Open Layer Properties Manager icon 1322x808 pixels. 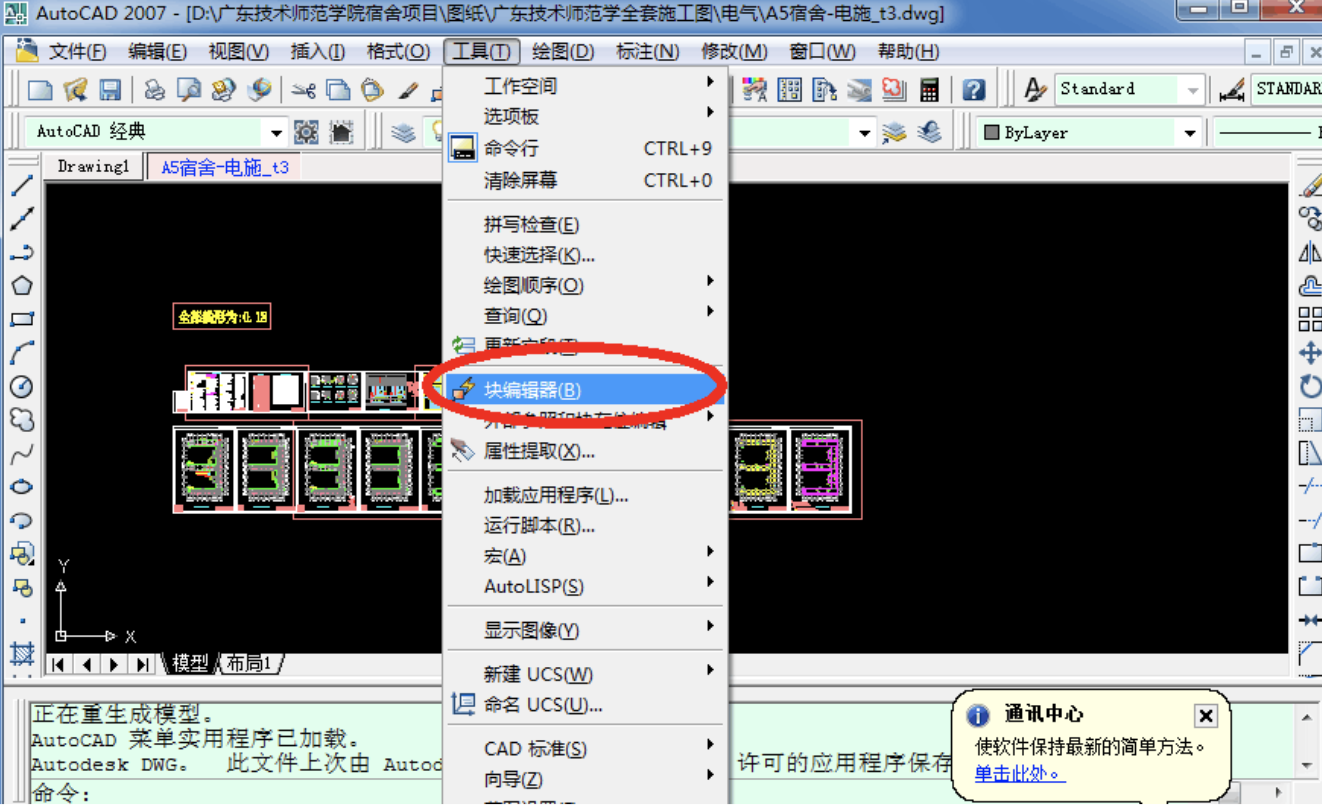coord(403,132)
